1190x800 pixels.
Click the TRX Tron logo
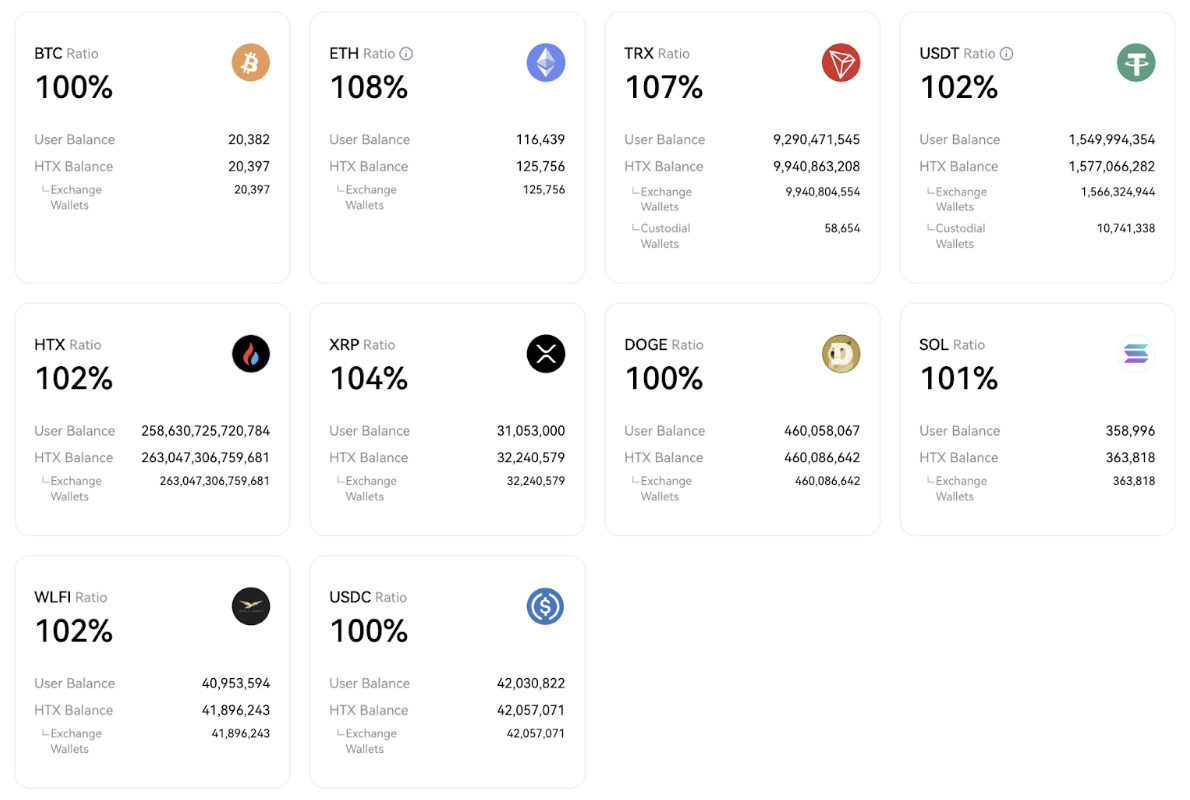pyautogui.click(x=840, y=62)
